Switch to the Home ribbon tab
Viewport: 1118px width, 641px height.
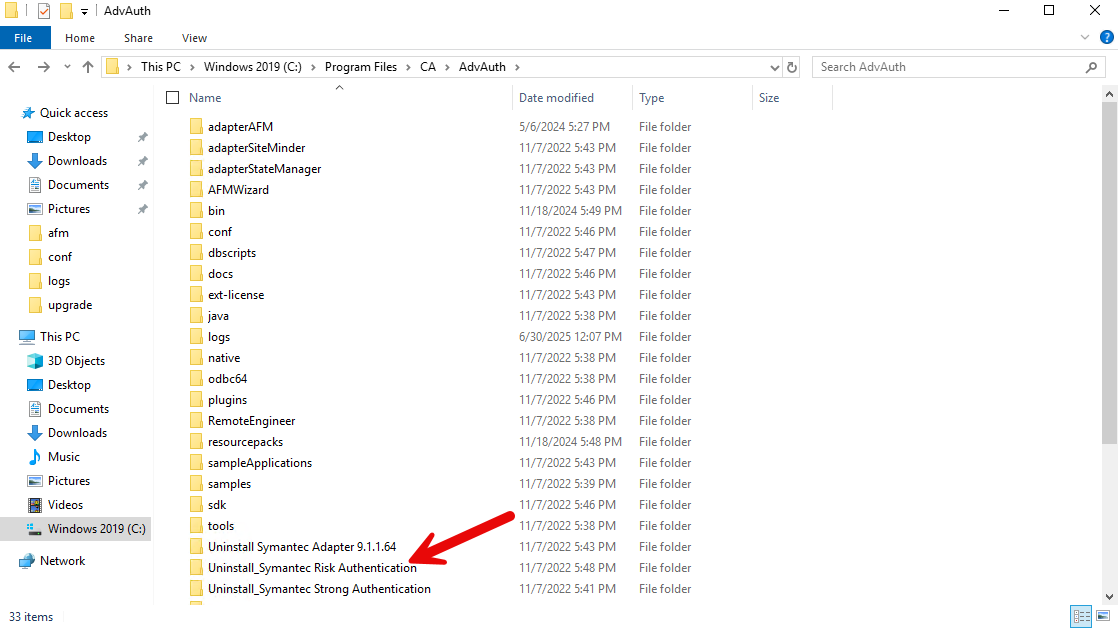click(80, 38)
